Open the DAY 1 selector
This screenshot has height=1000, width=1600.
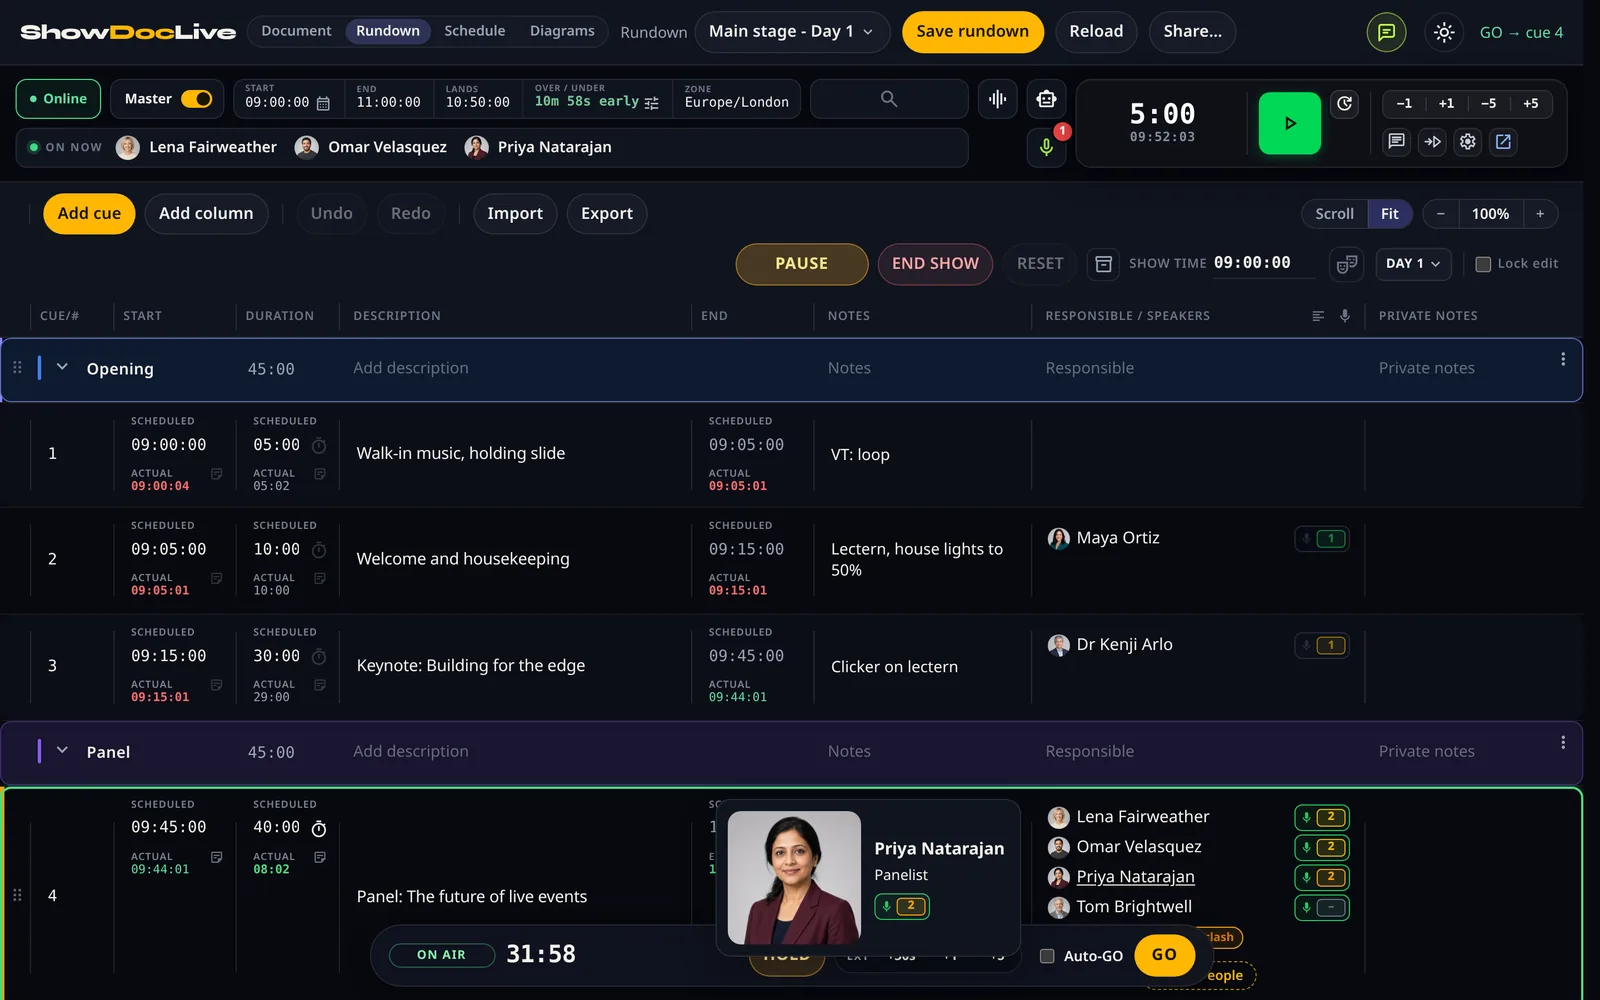coord(1413,264)
